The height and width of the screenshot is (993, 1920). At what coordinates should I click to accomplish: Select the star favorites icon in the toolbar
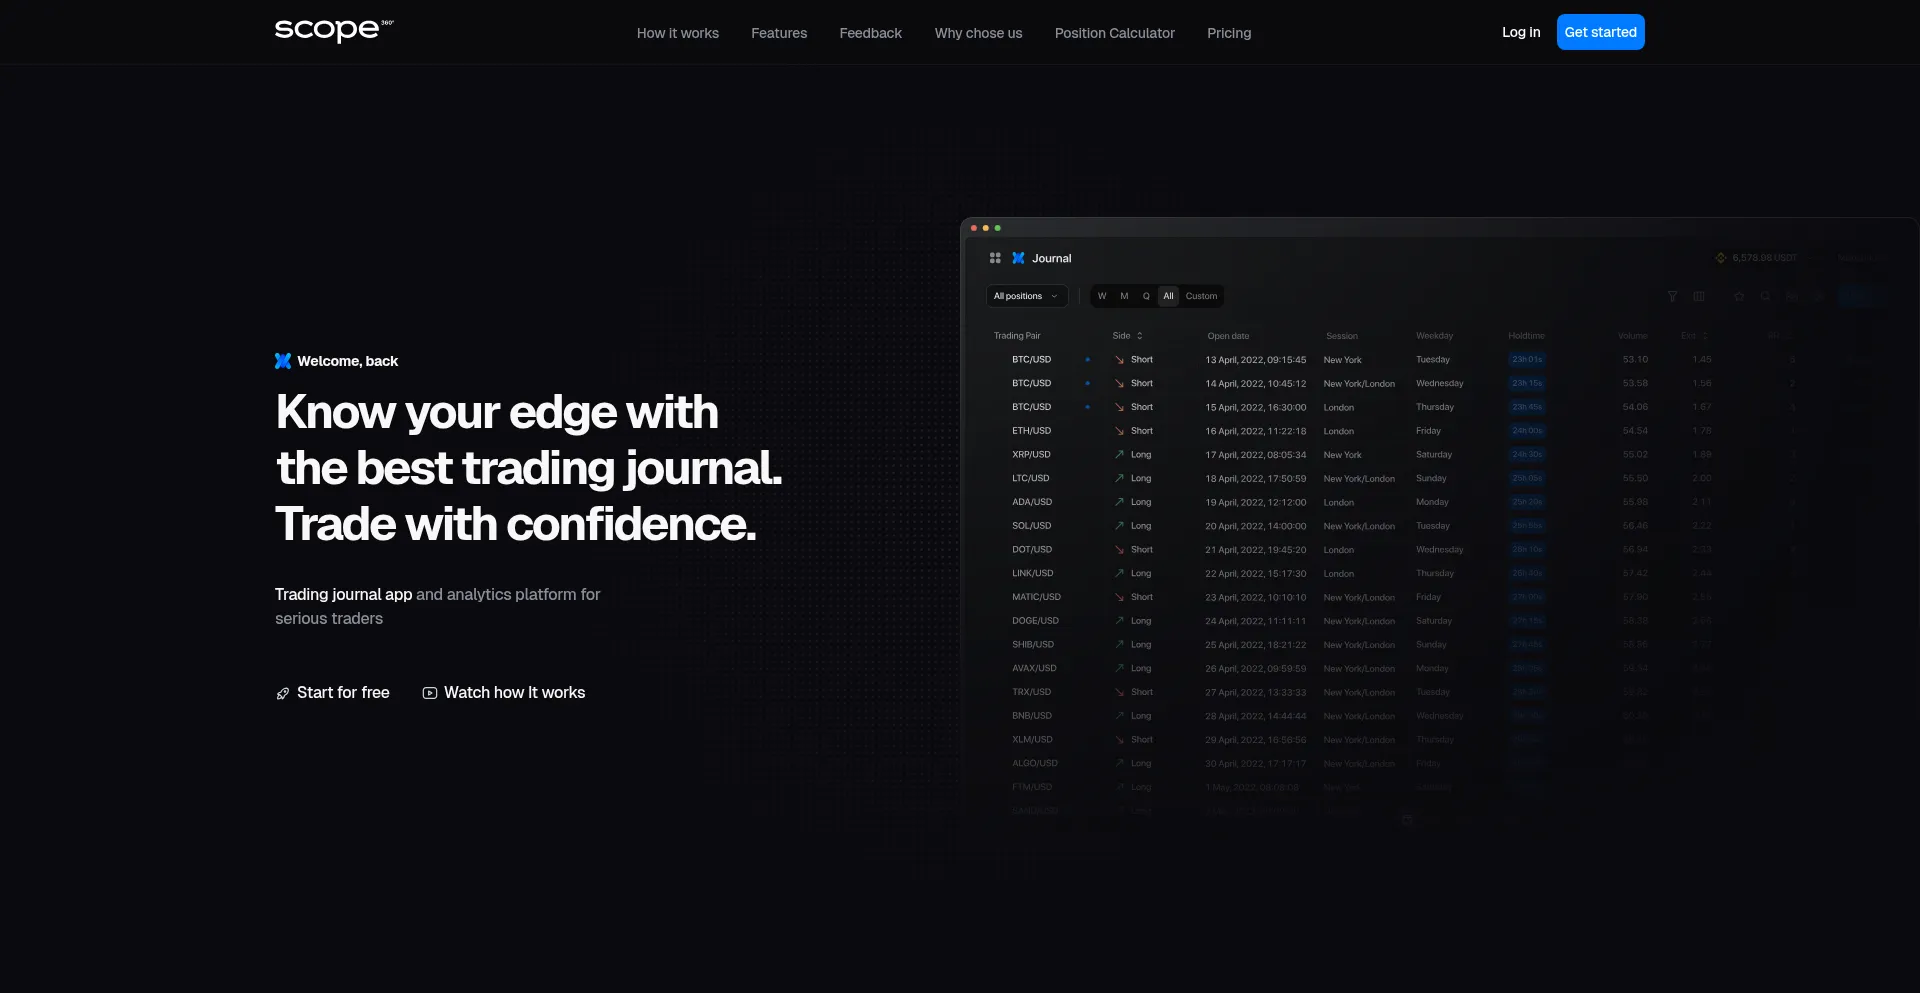click(x=1740, y=297)
